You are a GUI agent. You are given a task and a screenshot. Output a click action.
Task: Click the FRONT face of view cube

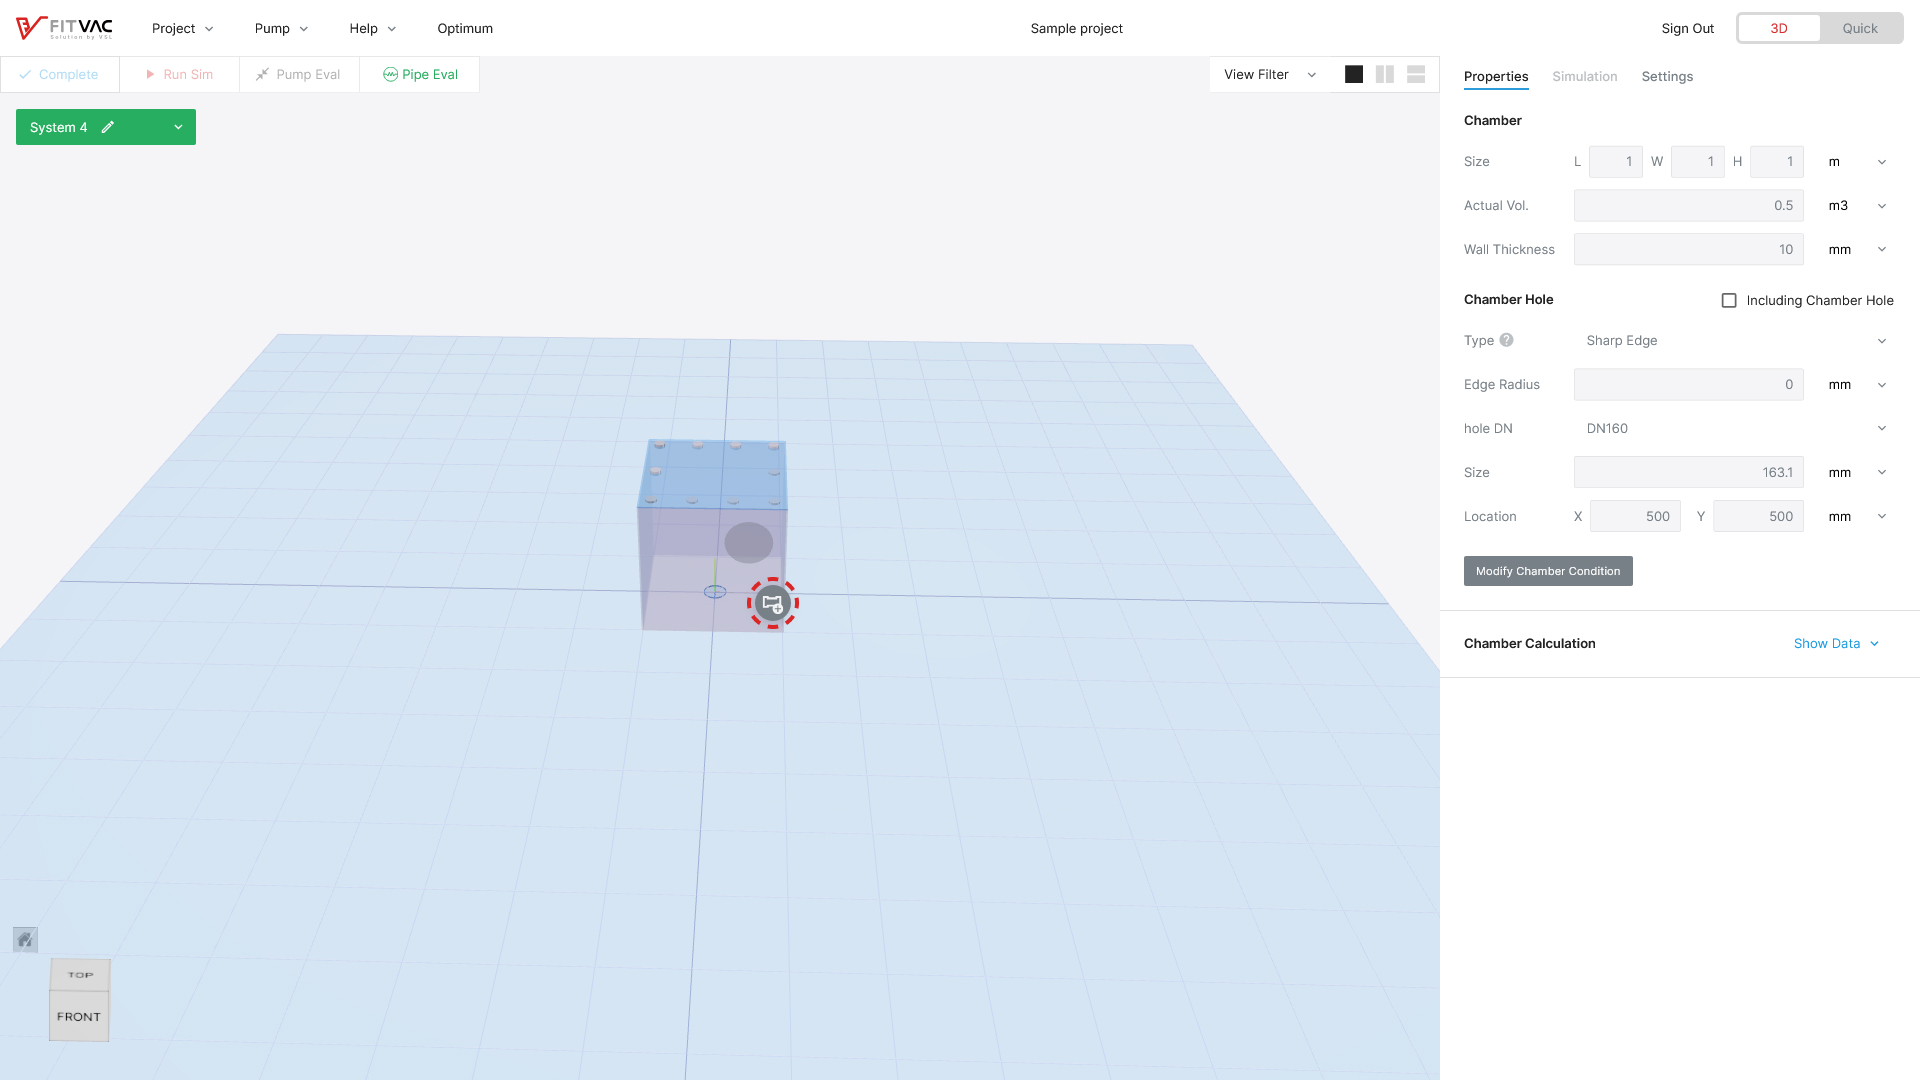click(79, 1016)
